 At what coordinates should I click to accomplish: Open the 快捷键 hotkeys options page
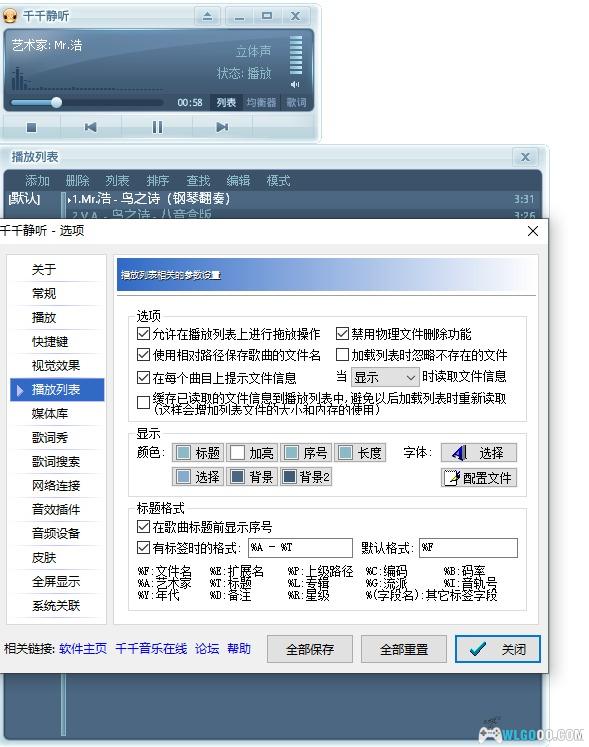(50, 342)
